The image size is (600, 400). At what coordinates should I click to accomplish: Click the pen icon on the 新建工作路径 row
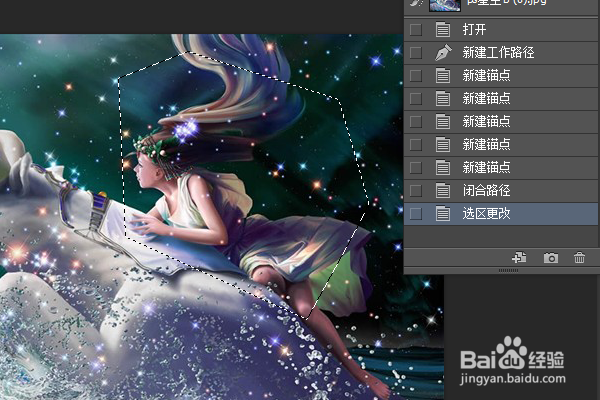[443, 52]
